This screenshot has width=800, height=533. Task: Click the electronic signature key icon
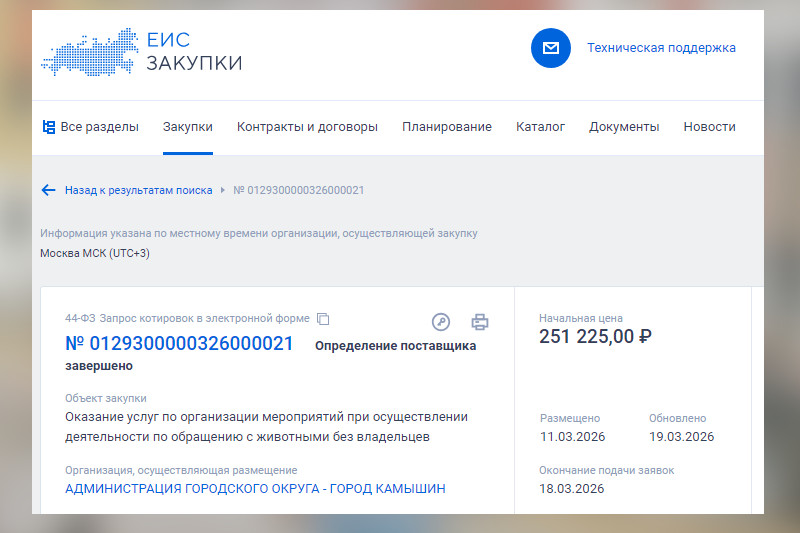pyautogui.click(x=441, y=321)
